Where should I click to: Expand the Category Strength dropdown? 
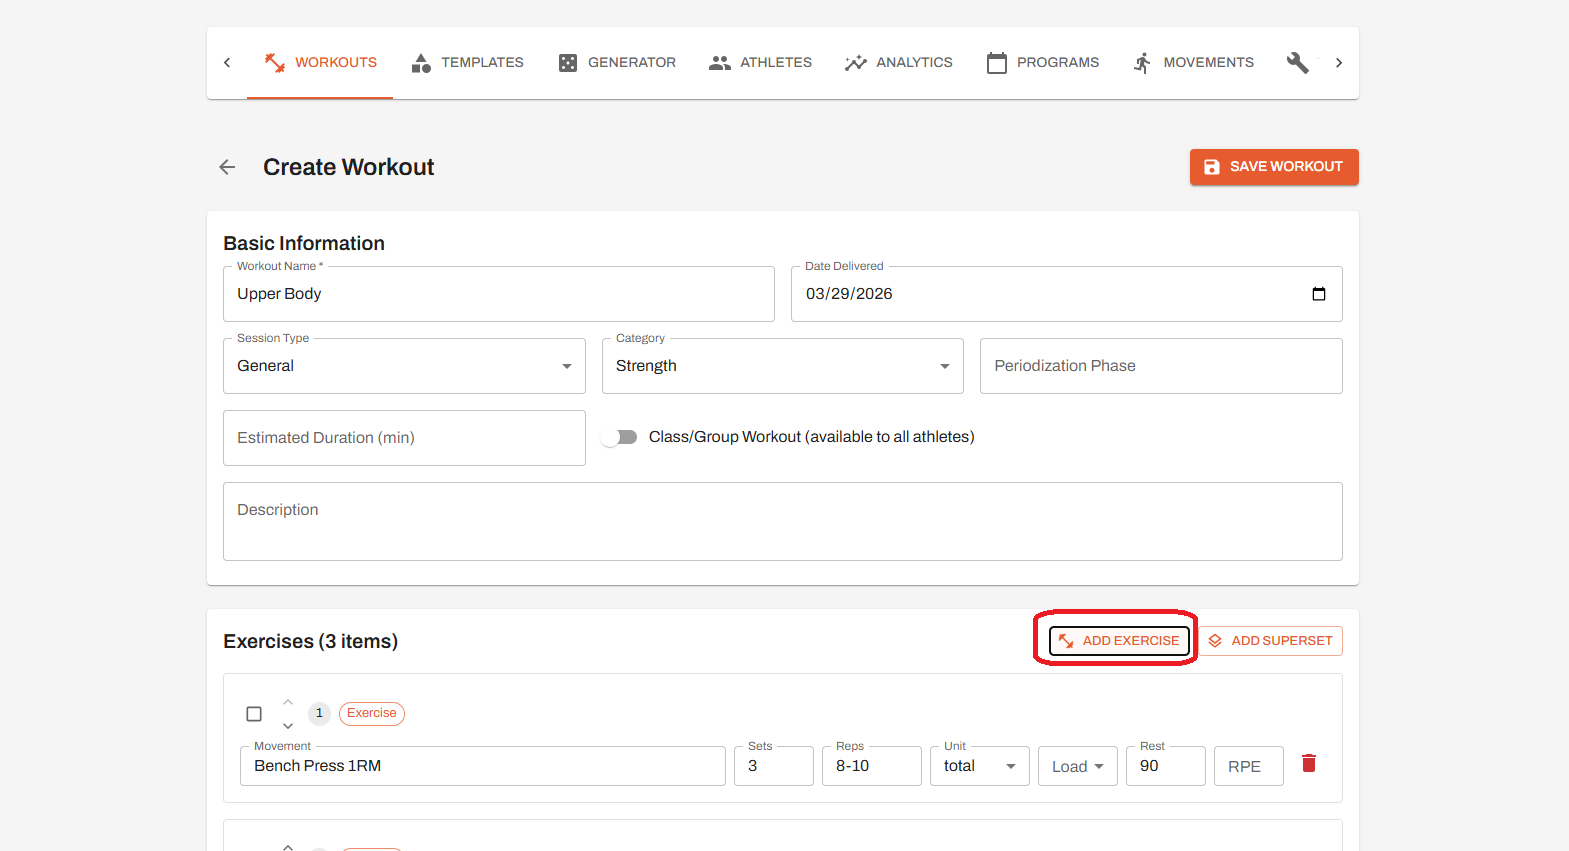tap(782, 366)
